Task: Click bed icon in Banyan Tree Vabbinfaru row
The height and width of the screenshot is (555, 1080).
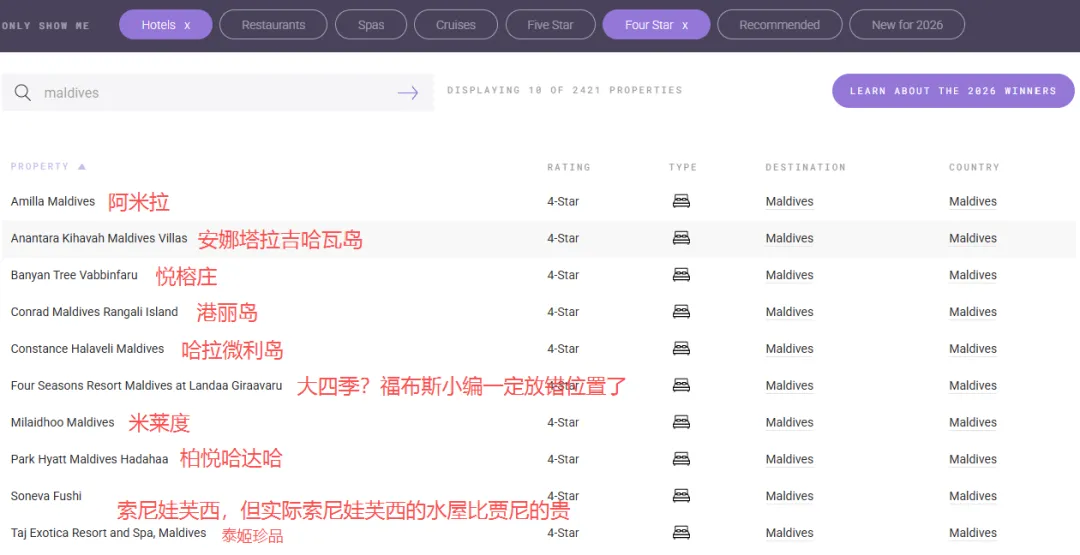Action: pyautogui.click(x=681, y=275)
